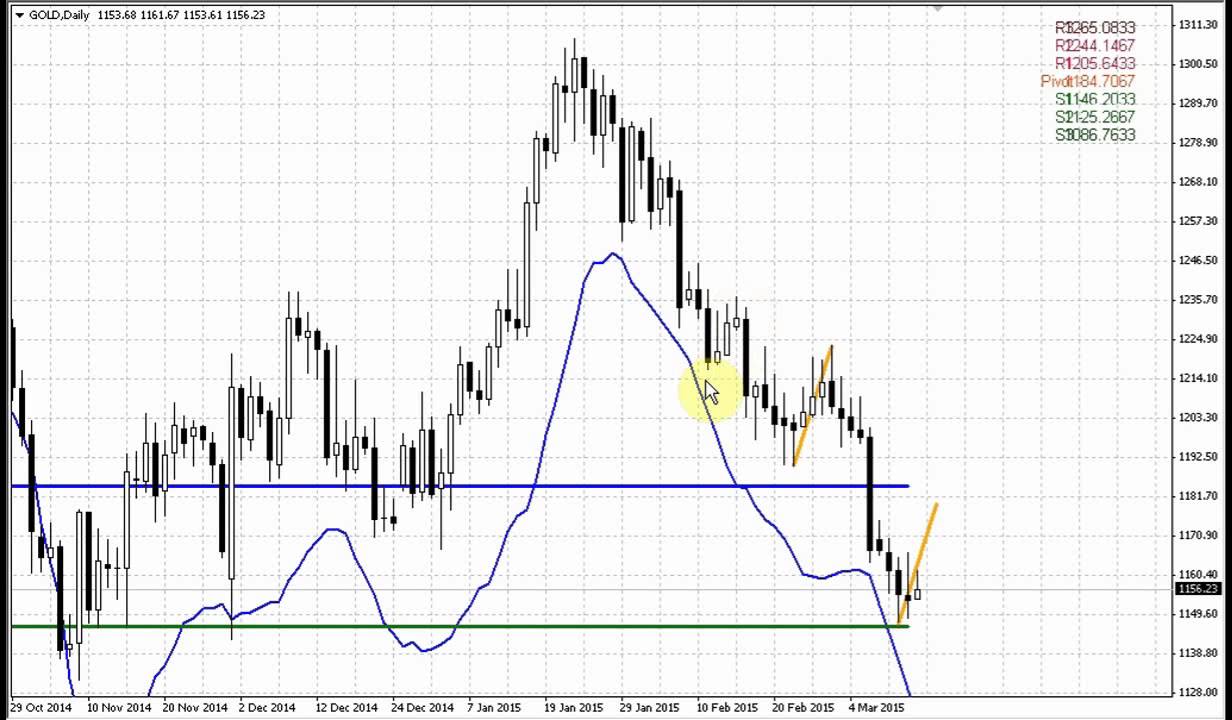1232x720 pixels.
Task: Click the 1268.10 price scale label
Action: pos(1198,181)
